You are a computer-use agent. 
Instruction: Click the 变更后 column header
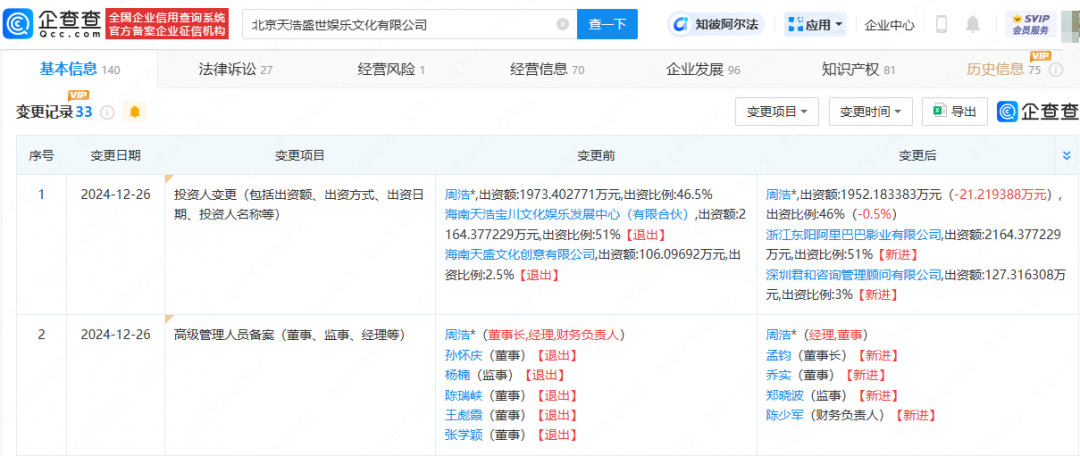(917, 156)
